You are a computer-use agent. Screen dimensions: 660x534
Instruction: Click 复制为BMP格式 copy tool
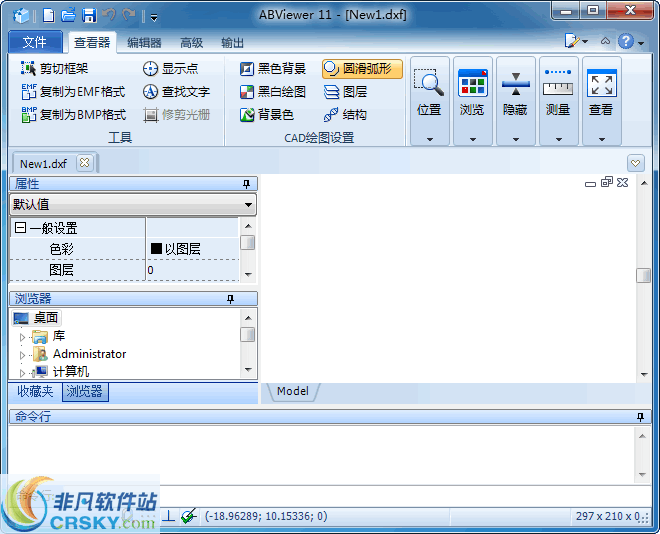point(73,115)
